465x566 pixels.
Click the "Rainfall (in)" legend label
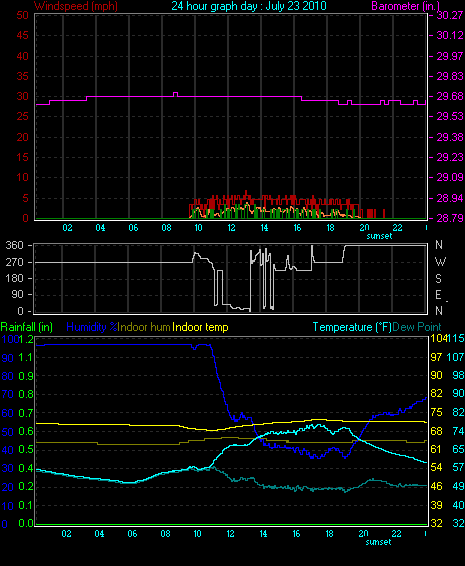tap(27, 327)
